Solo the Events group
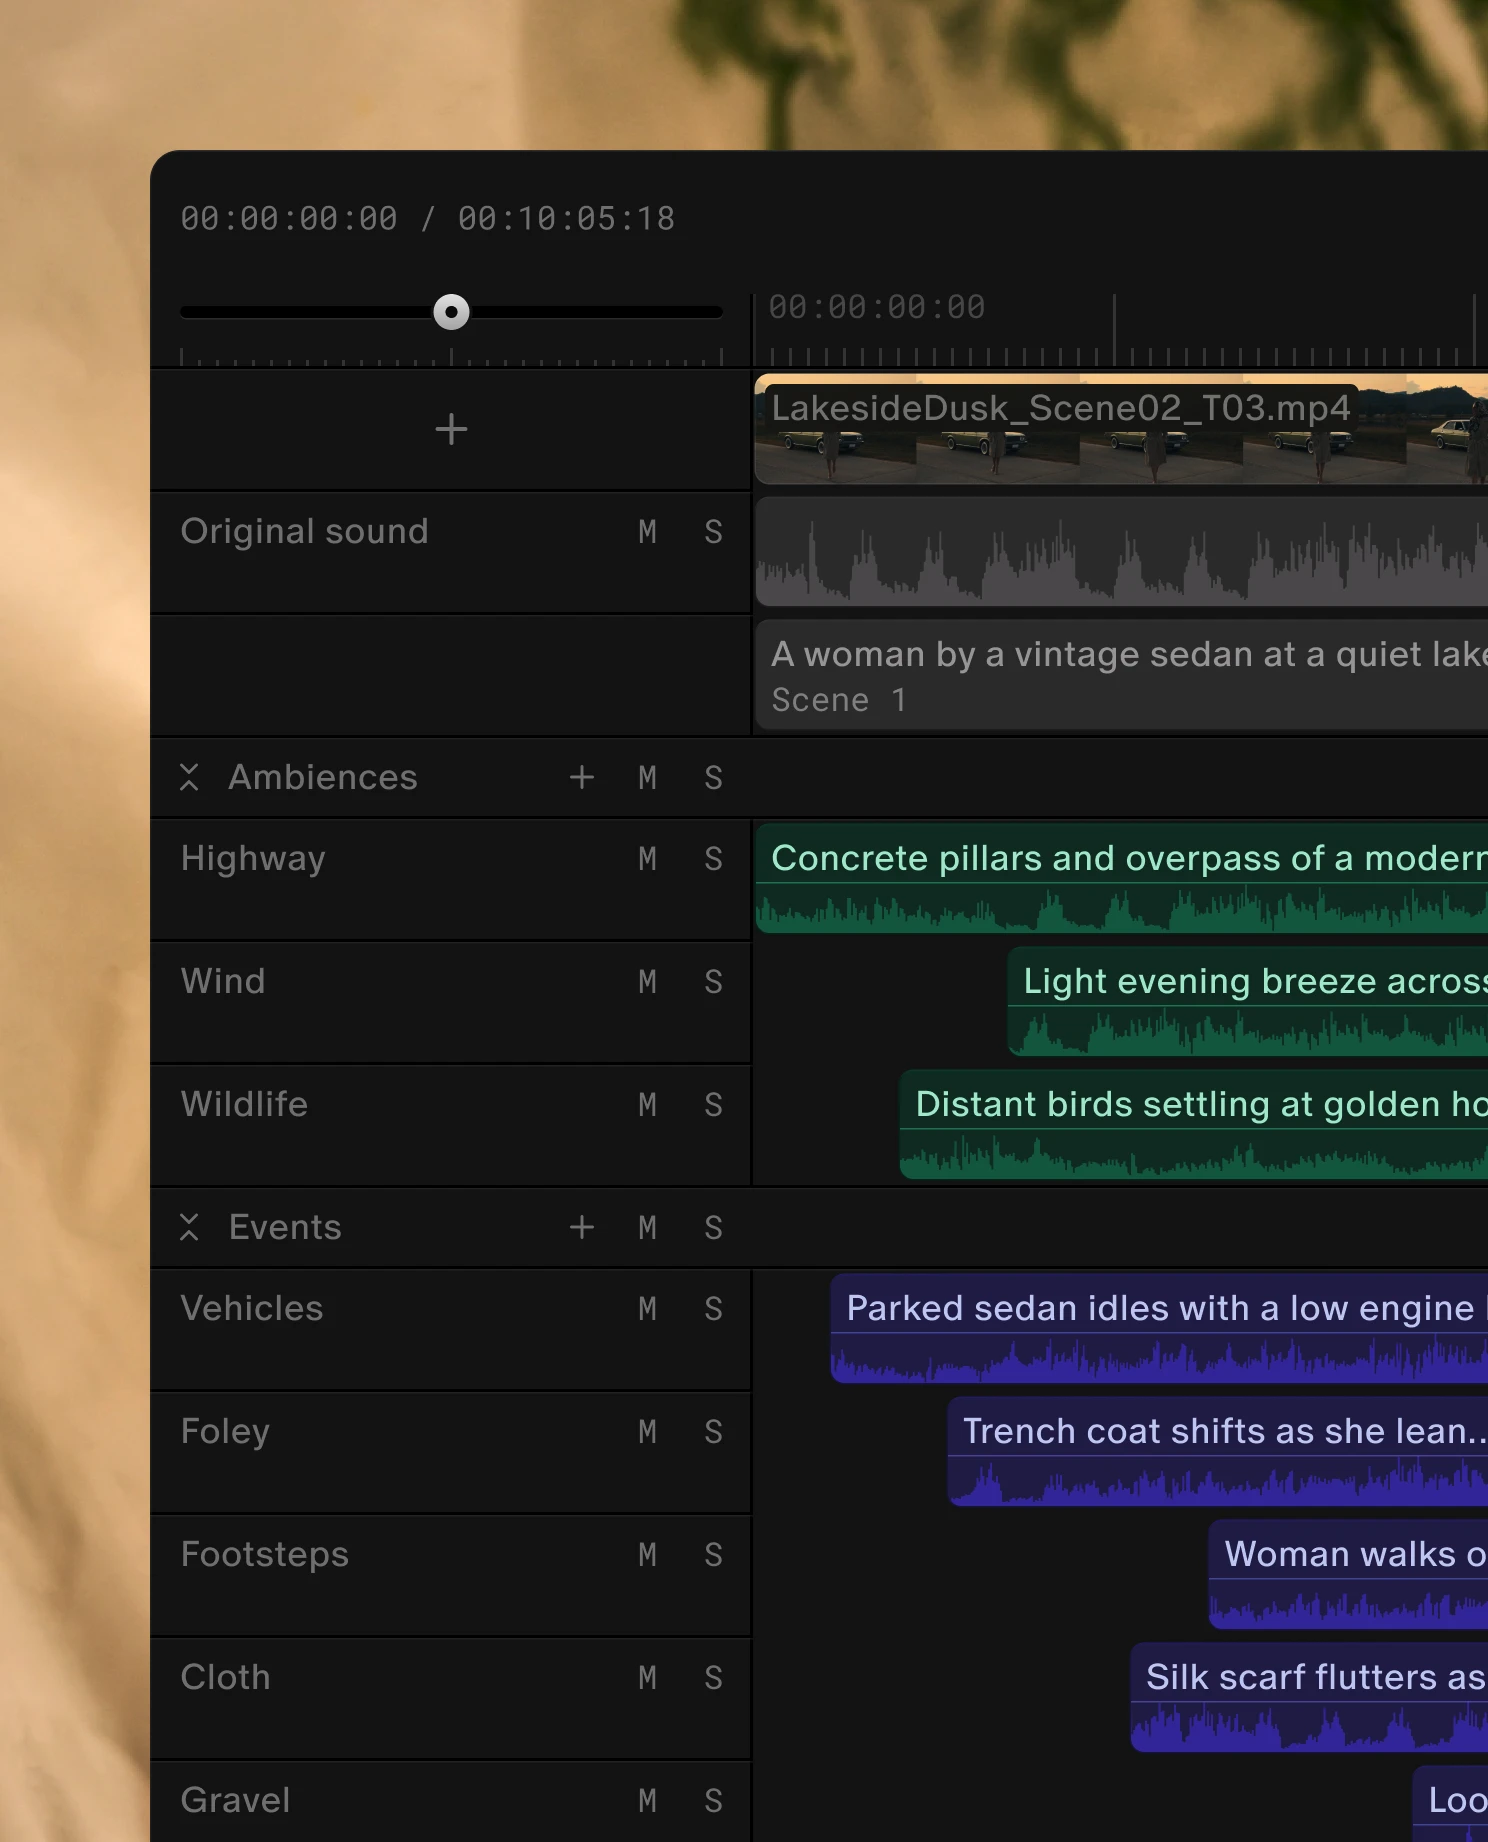The height and width of the screenshot is (1842, 1488). point(713,1228)
